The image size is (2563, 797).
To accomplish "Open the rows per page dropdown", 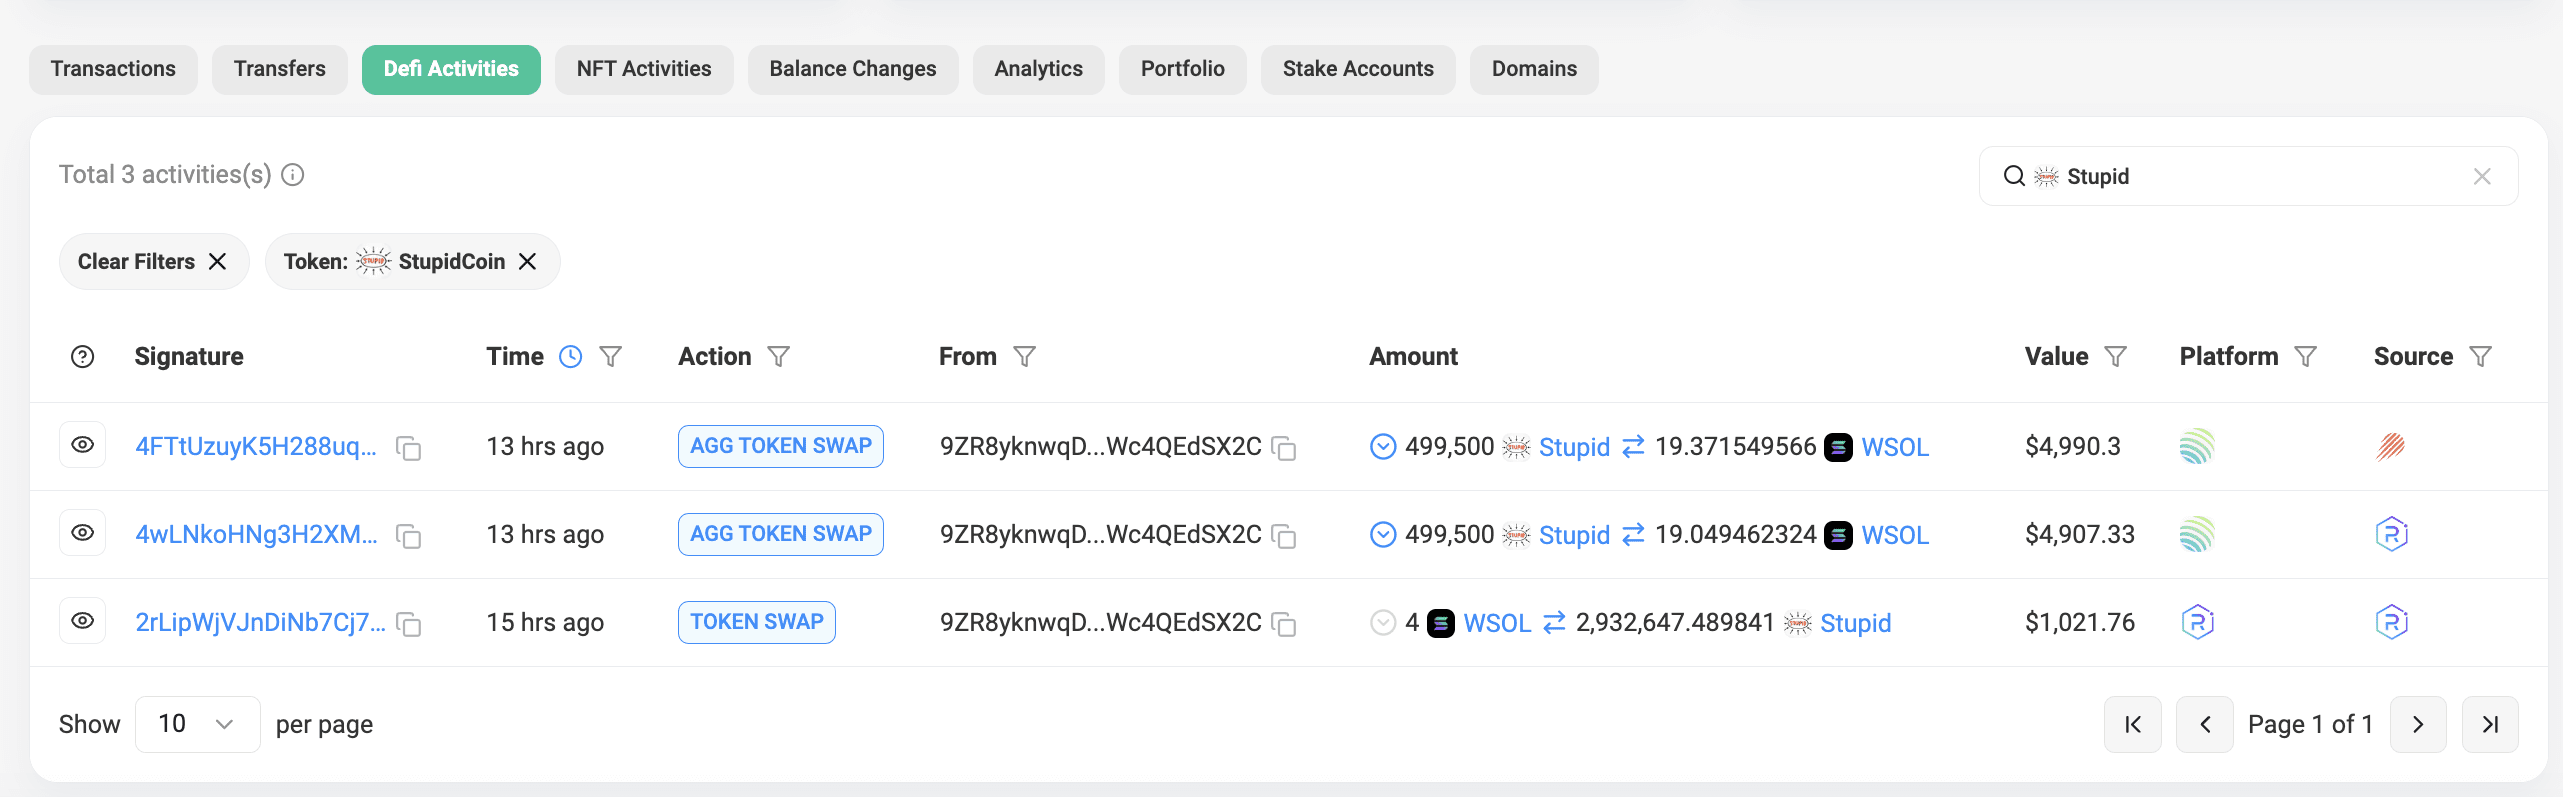I will (197, 724).
